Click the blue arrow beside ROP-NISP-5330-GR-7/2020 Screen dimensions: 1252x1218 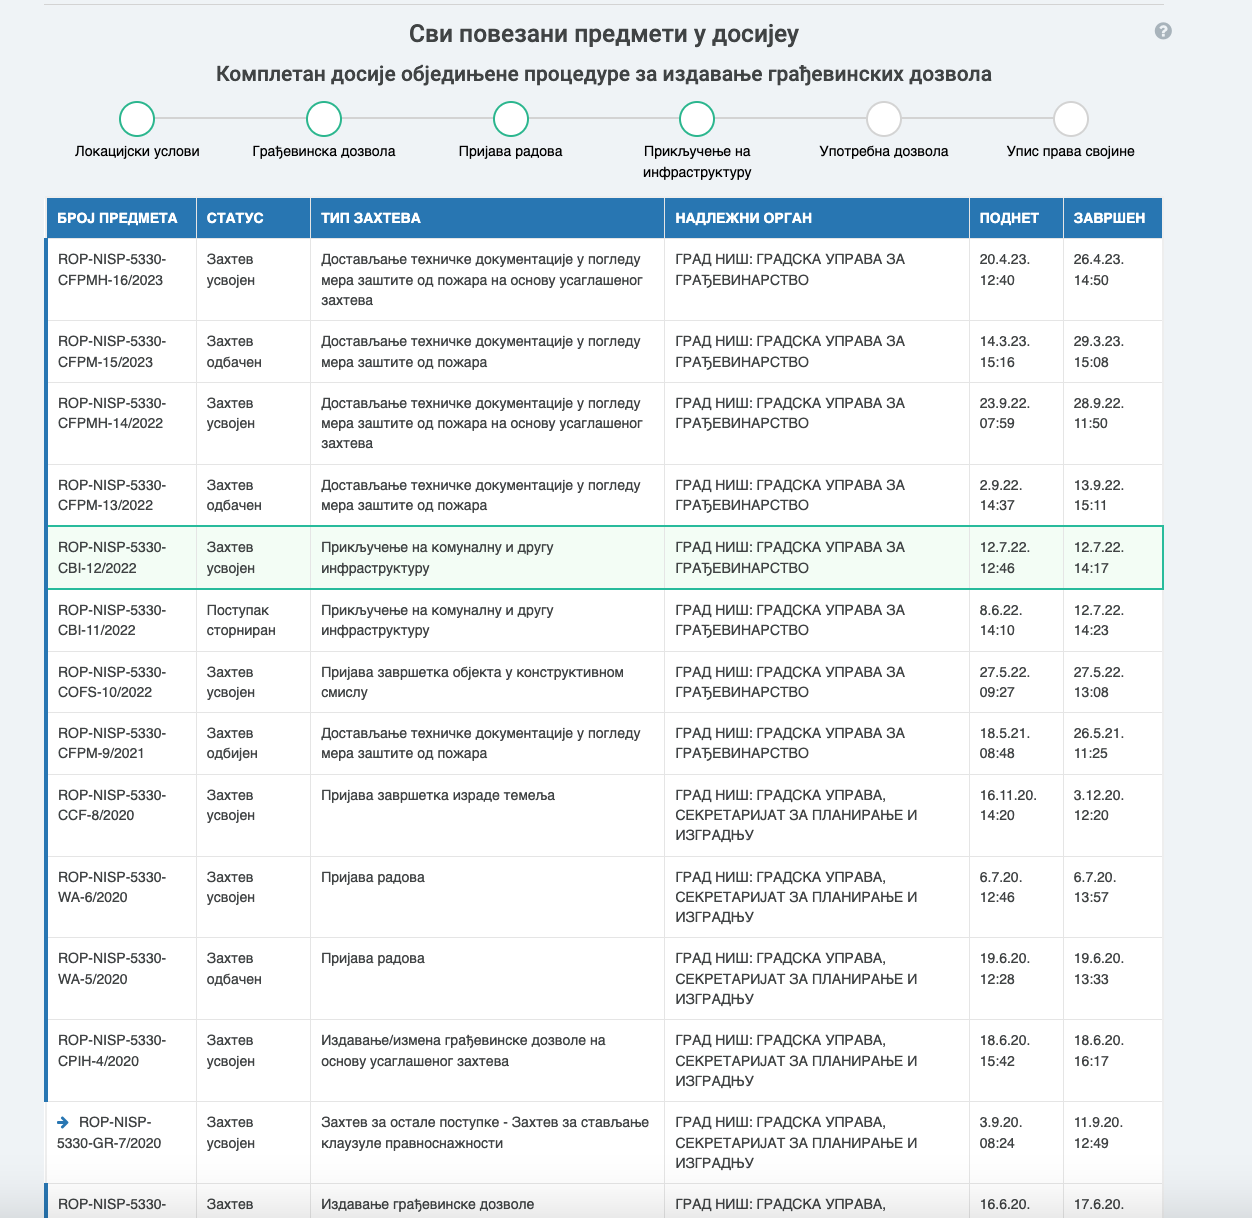[x=64, y=1122]
